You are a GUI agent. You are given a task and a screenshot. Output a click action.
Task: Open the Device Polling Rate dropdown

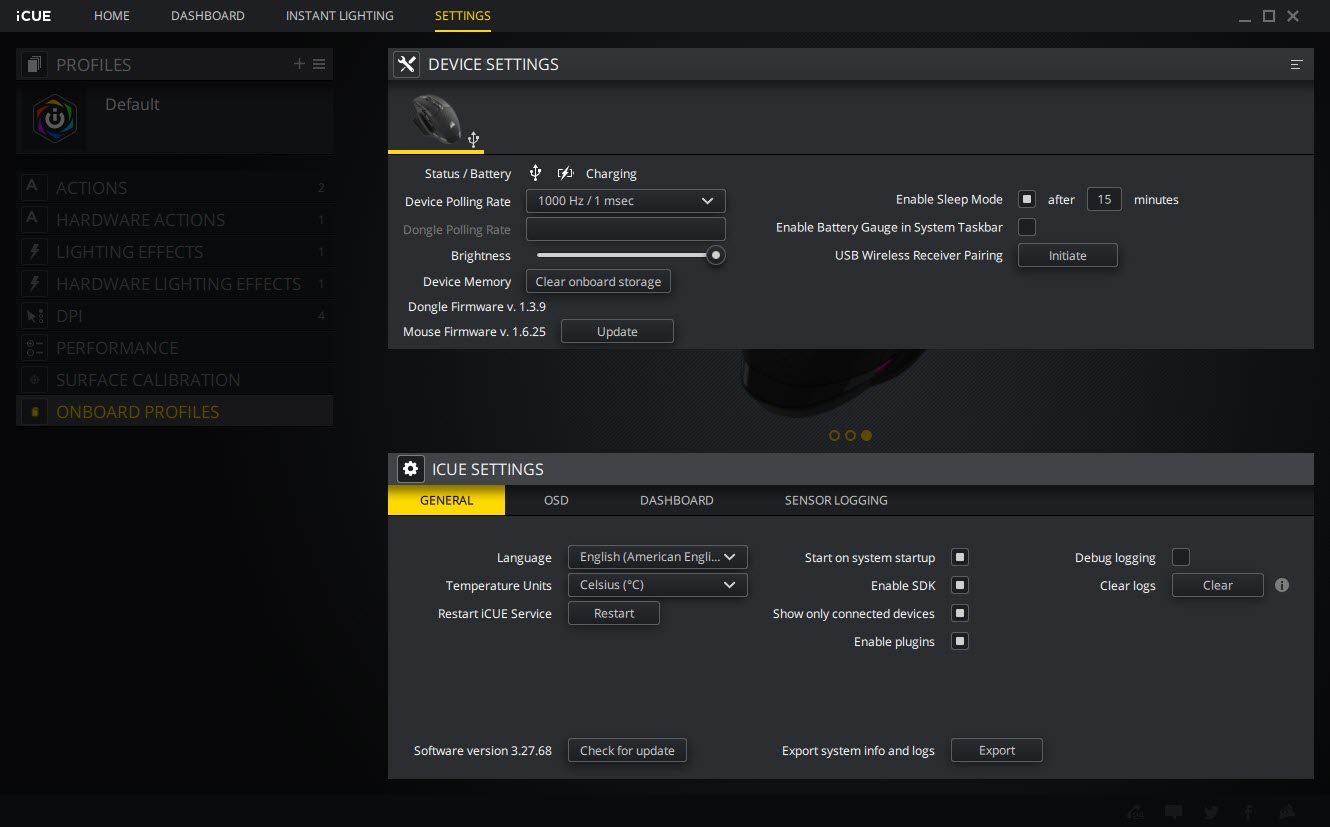click(626, 201)
